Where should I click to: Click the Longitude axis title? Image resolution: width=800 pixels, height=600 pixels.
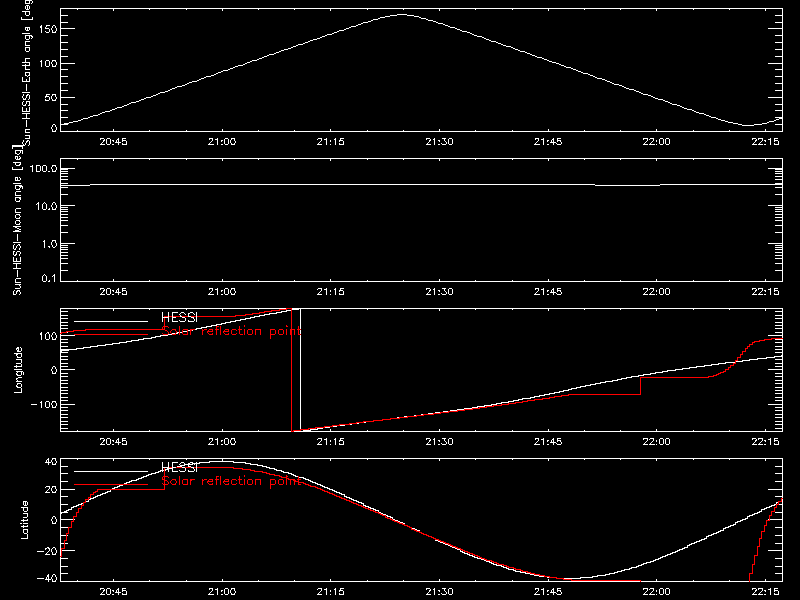tap(18, 370)
